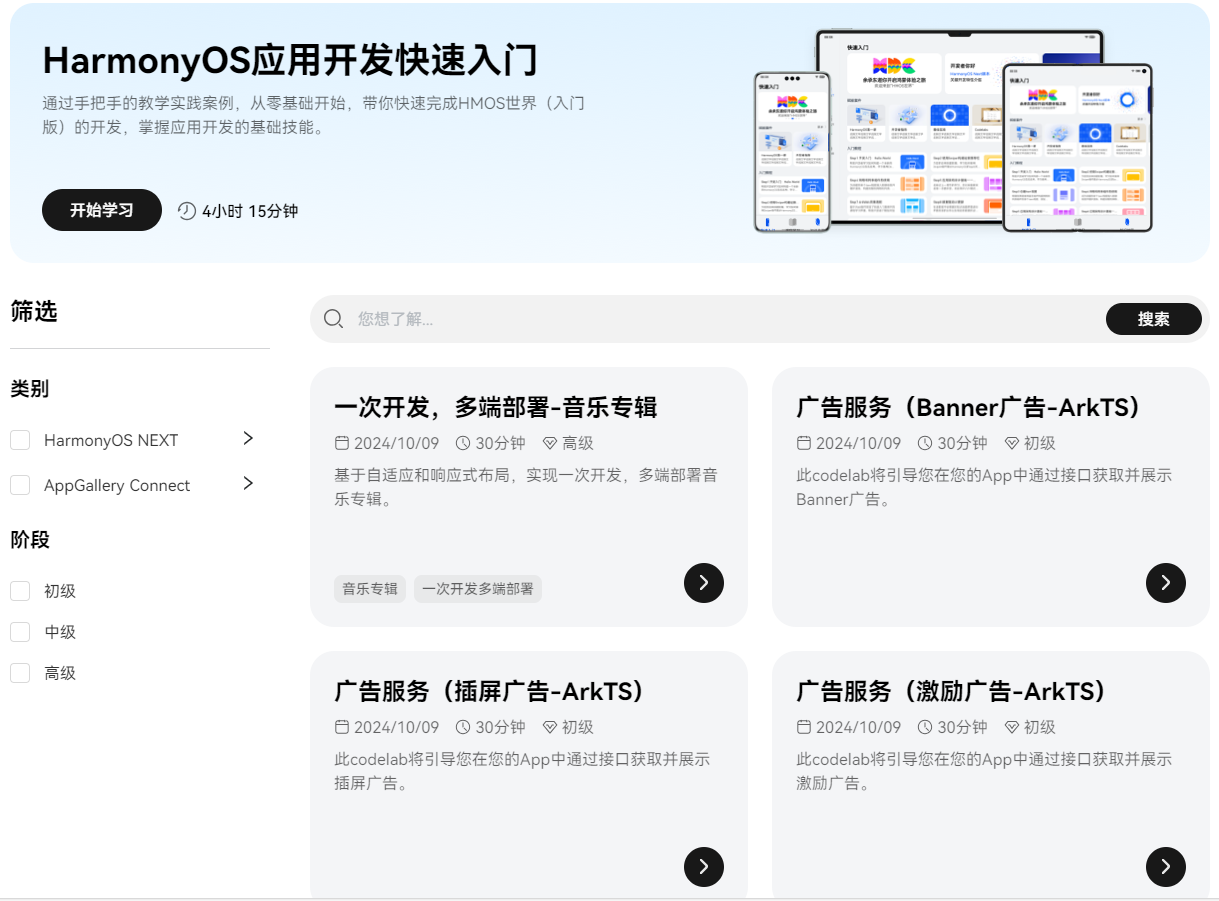Click the device mockup banner image
Image resolution: width=1219 pixels, height=901 pixels.
point(953,131)
